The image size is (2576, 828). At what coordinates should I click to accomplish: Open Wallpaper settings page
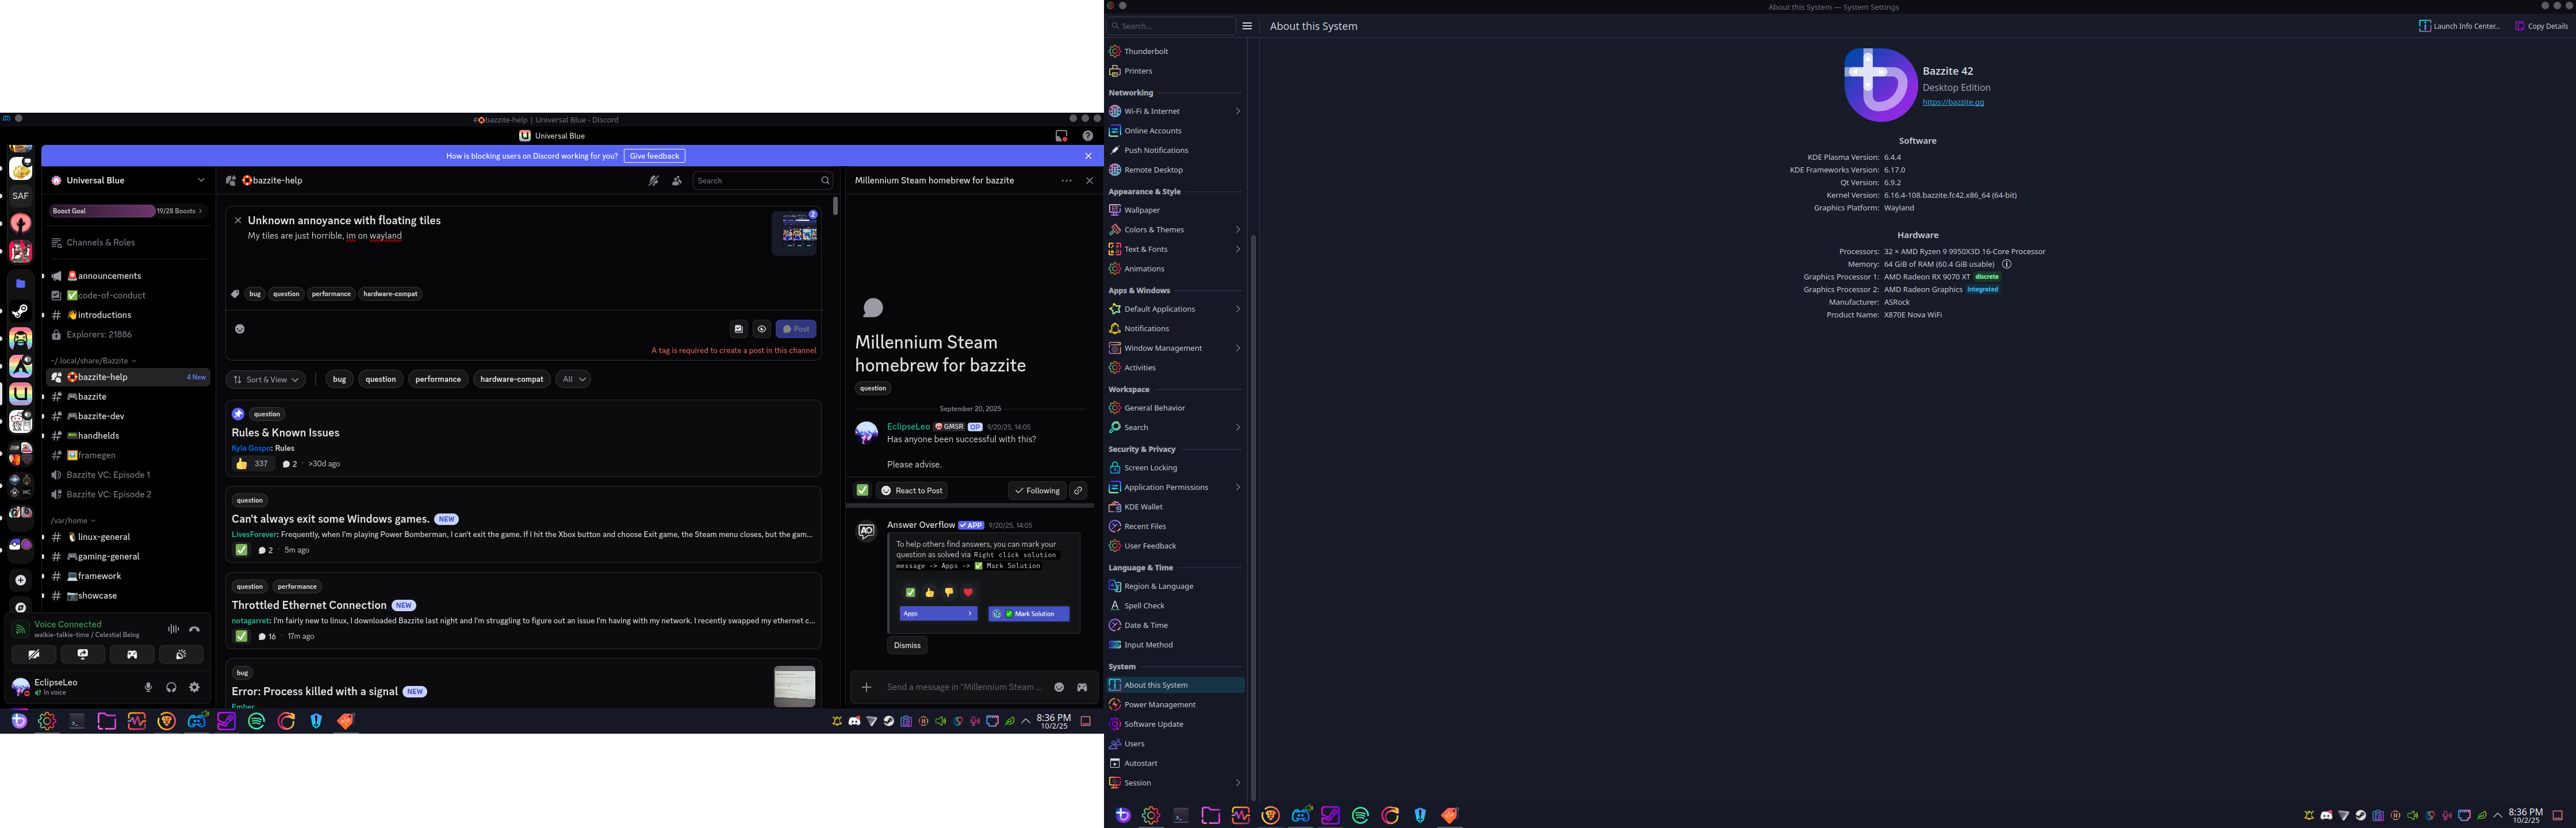[x=1141, y=210]
